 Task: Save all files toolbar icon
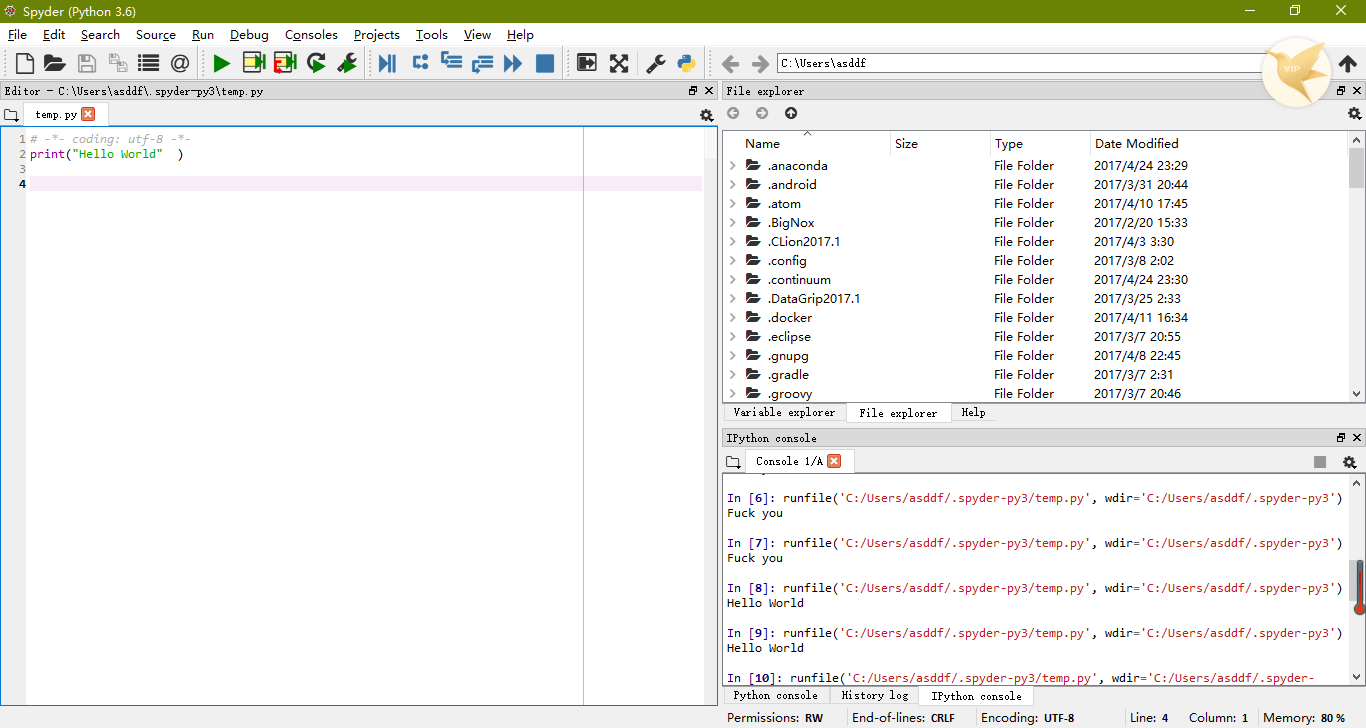point(118,63)
